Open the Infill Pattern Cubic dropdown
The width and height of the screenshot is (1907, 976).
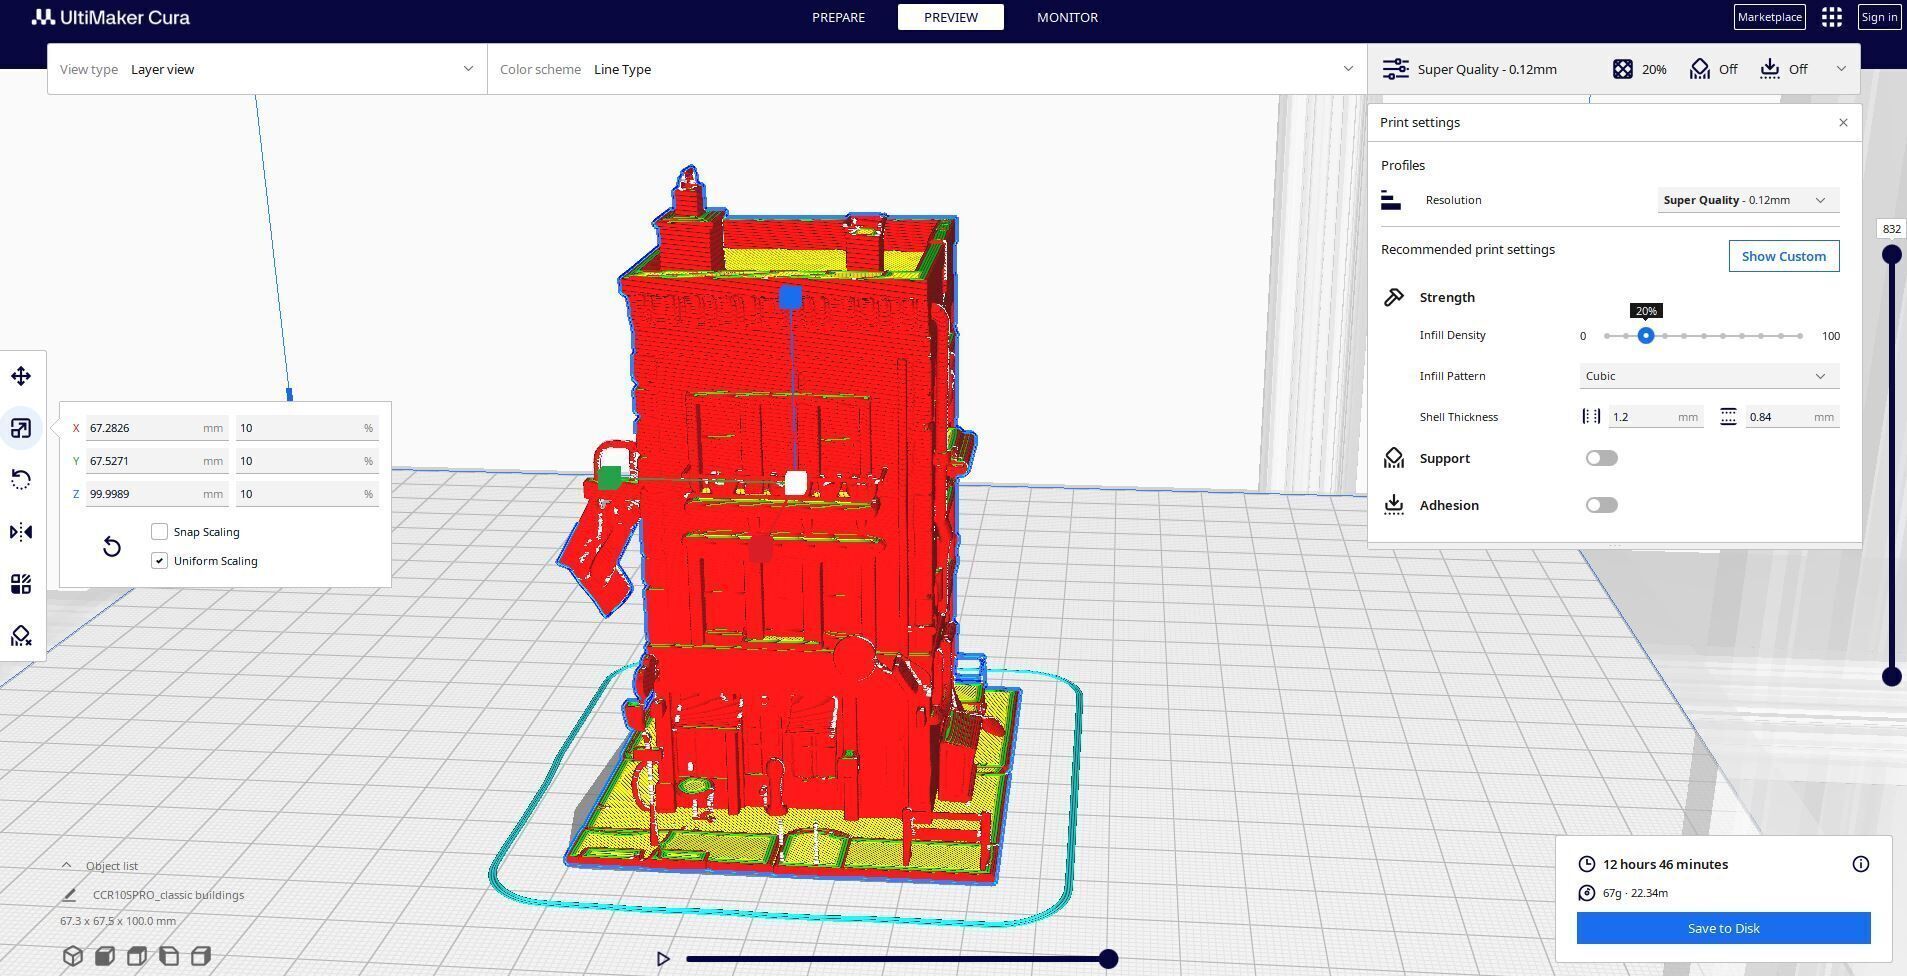coord(1709,376)
